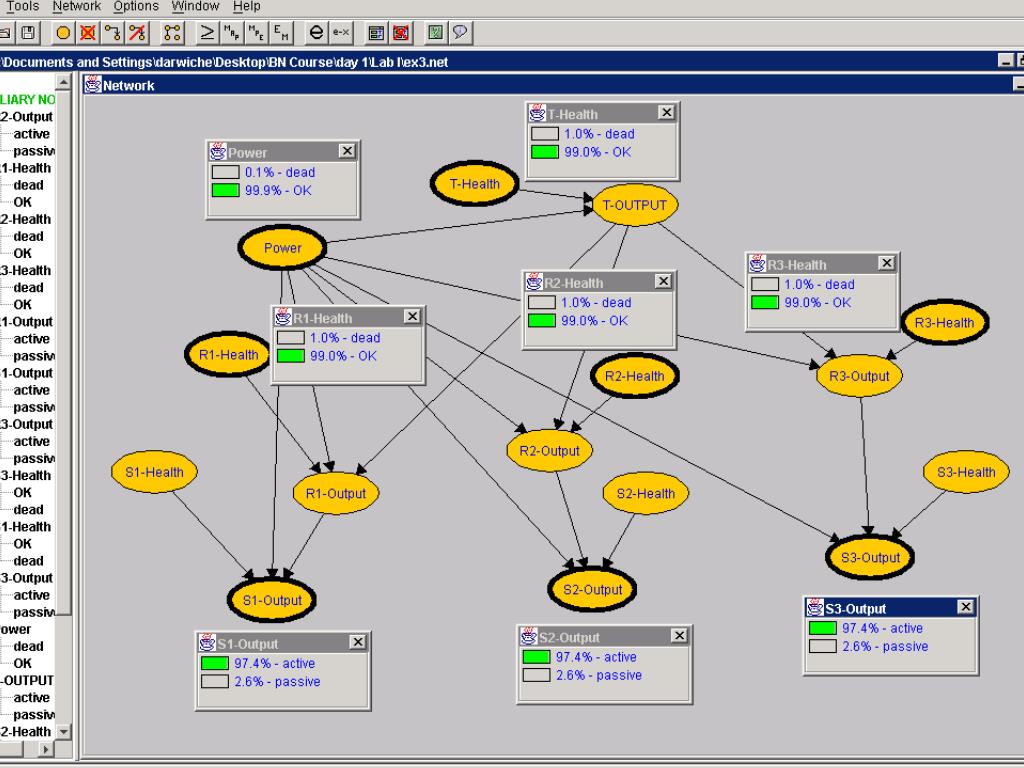
Task: Select the '-OUTPUT' variable in tree
Action: (x=27, y=680)
